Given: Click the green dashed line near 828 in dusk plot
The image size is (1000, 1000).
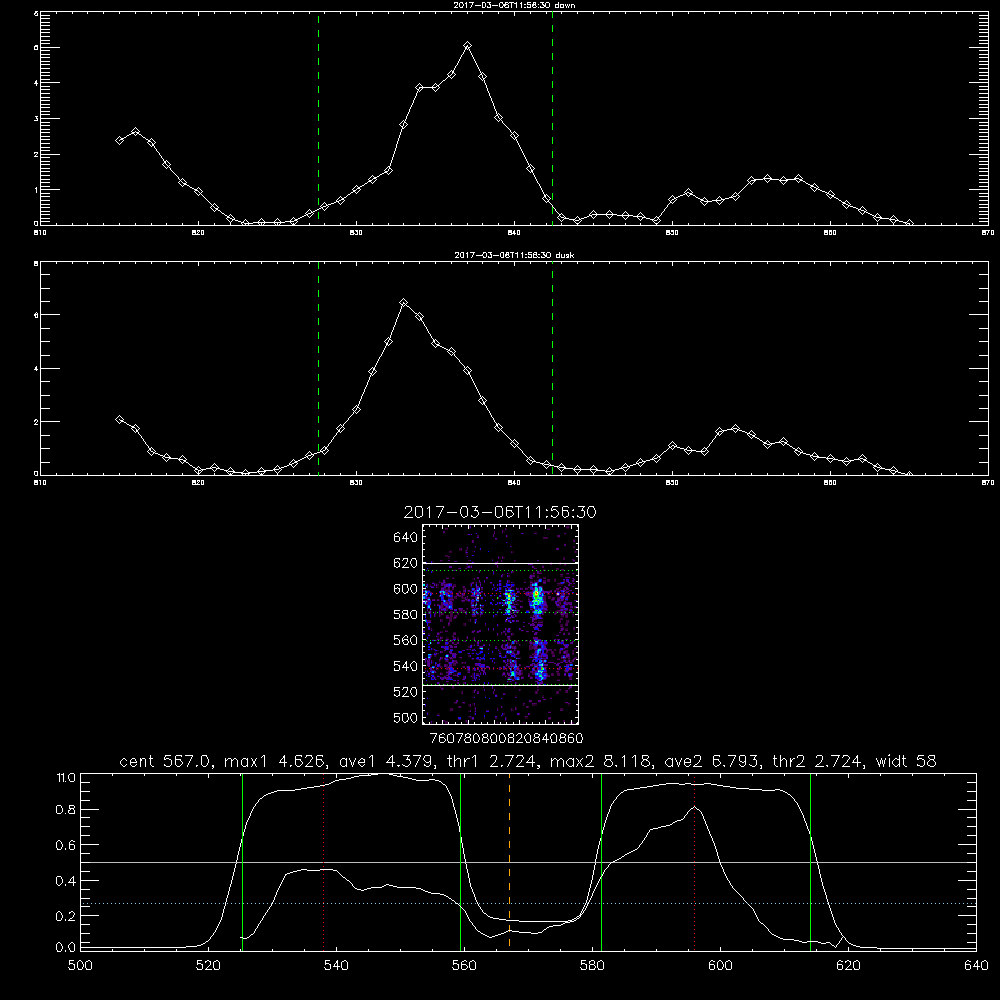Looking at the screenshot, I should [318, 368].
